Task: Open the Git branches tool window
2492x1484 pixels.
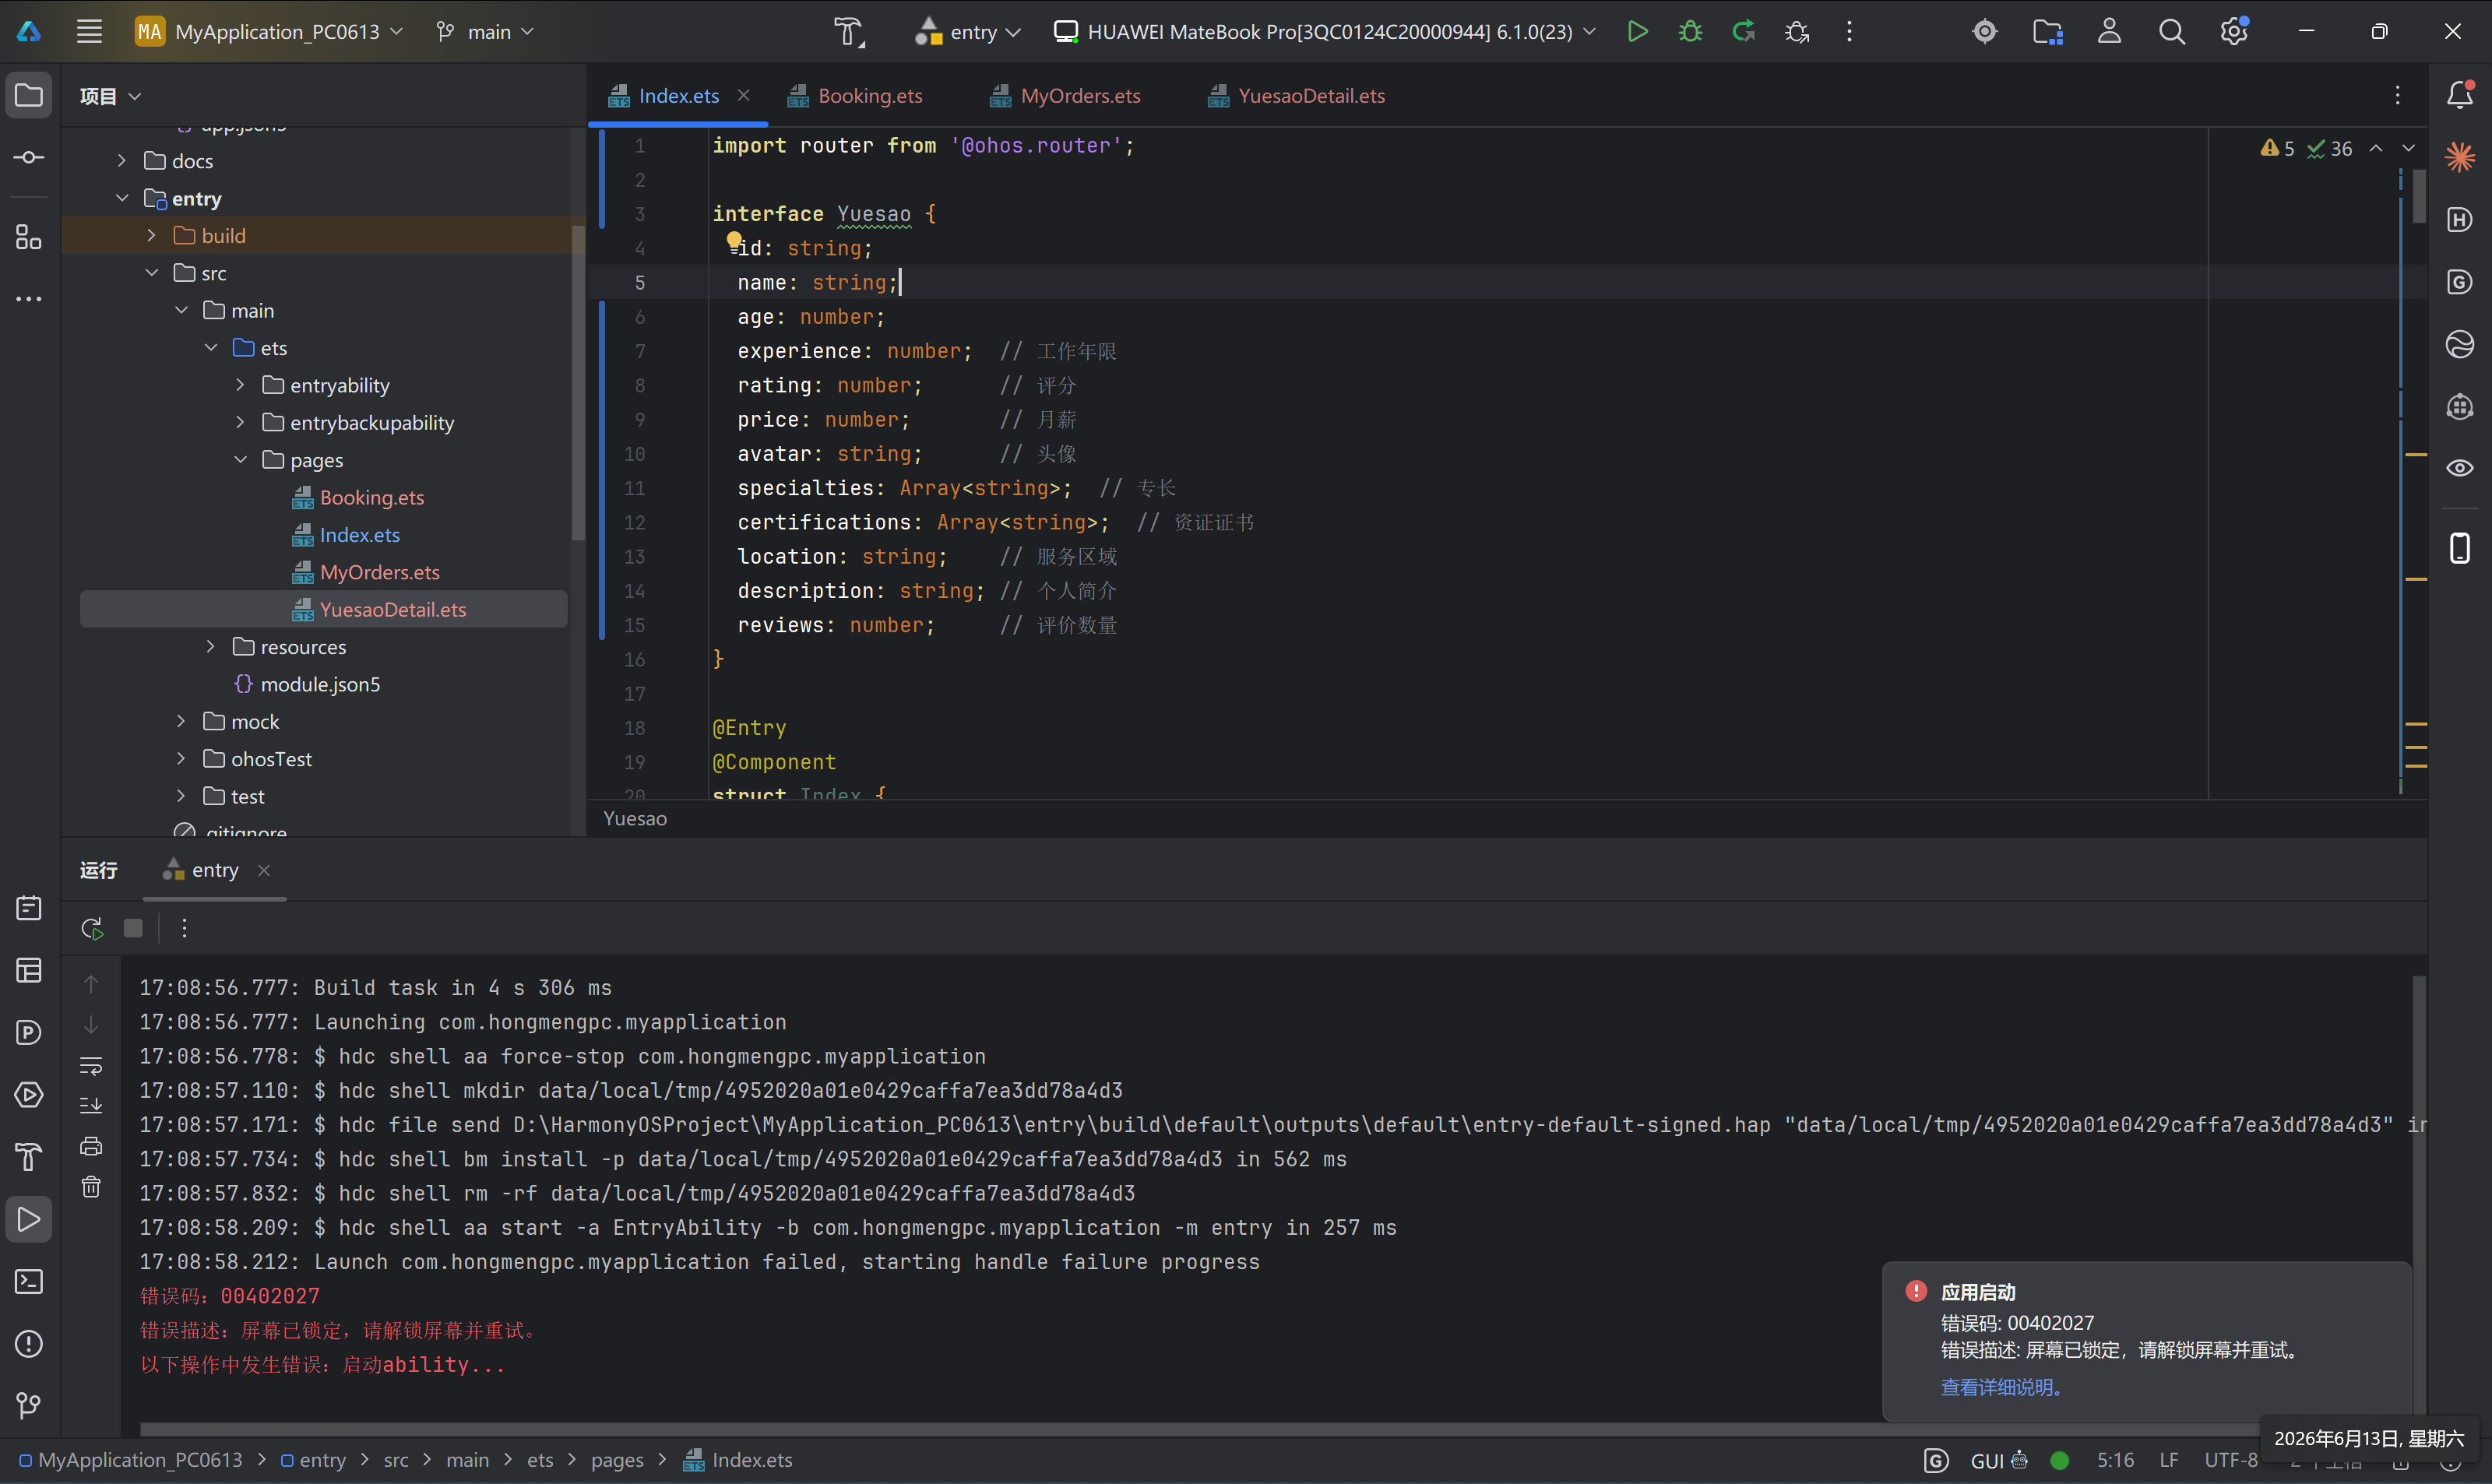Action: (29, 1405)
